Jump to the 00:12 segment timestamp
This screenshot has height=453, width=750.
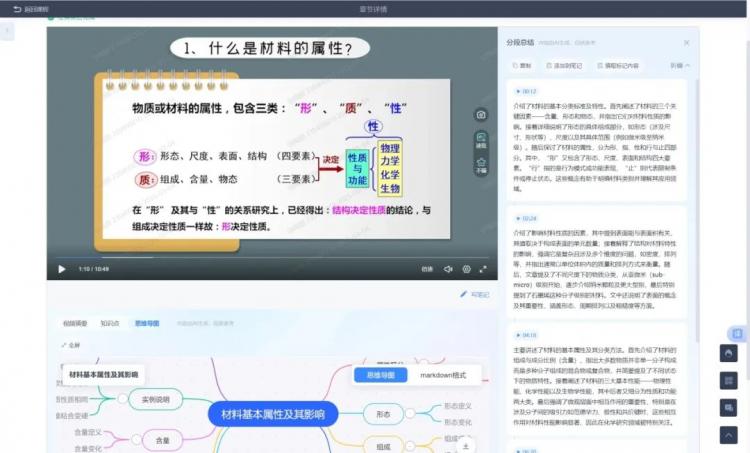pos(526,91)
